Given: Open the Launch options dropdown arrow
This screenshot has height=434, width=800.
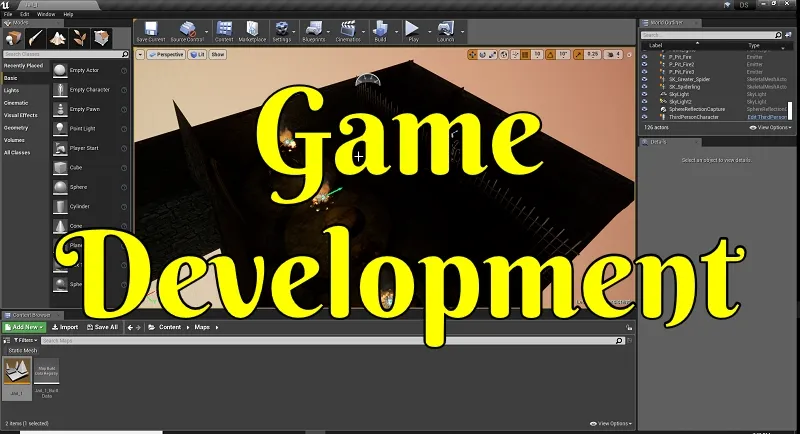Looking at the screenshot, I should (x=463, y=32).
